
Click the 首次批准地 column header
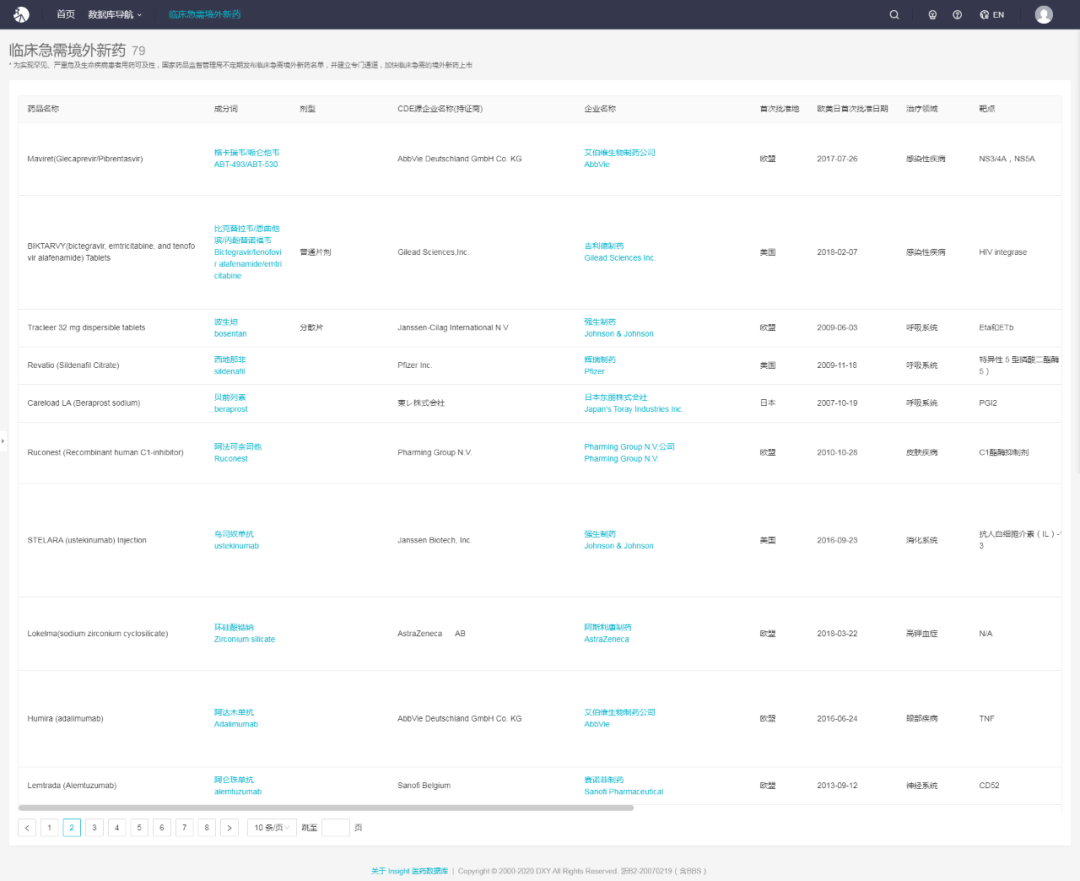779,109
